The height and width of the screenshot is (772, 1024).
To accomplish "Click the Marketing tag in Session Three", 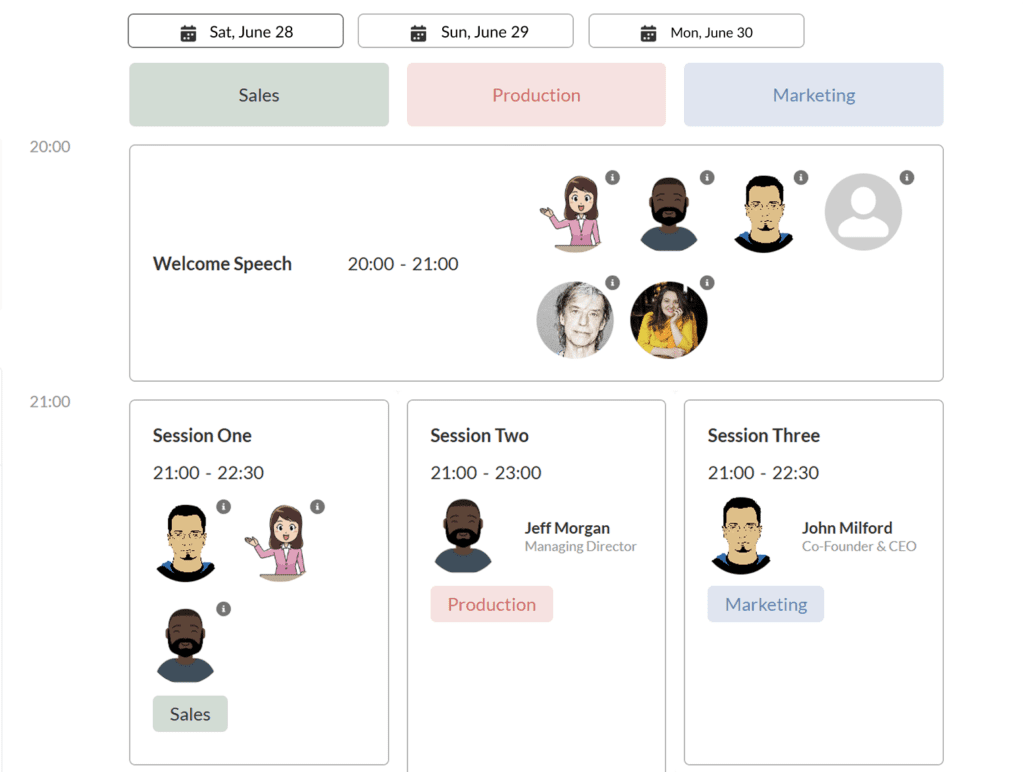I will click(x=766, y=605).
